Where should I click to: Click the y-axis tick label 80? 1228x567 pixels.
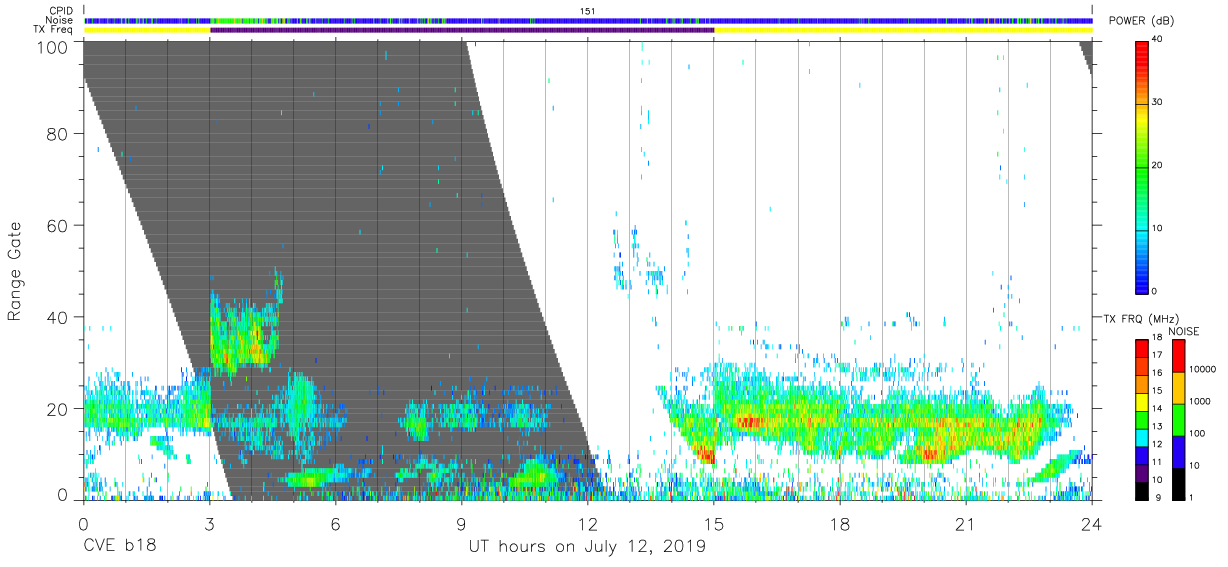(x=58, y=134)
